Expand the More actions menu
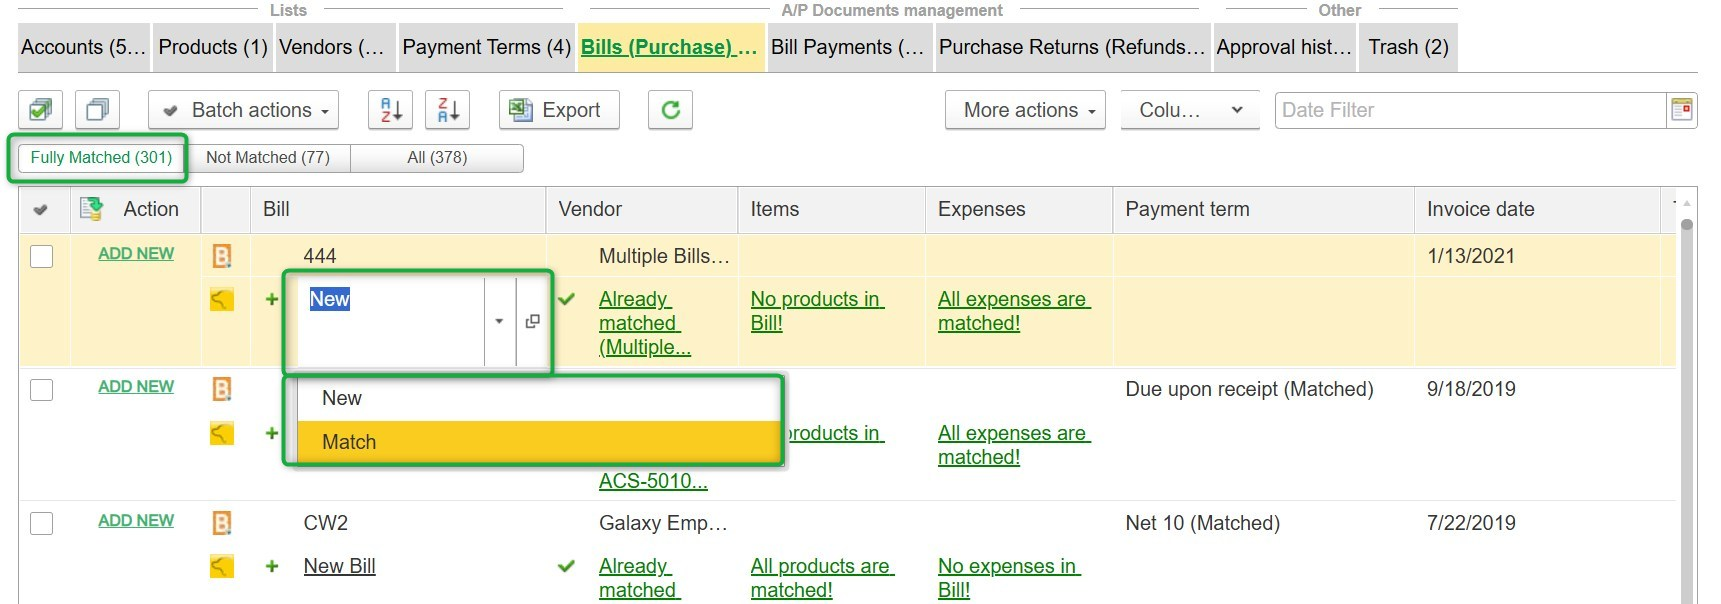The image size is (1721, 604). pos(1025,110)
